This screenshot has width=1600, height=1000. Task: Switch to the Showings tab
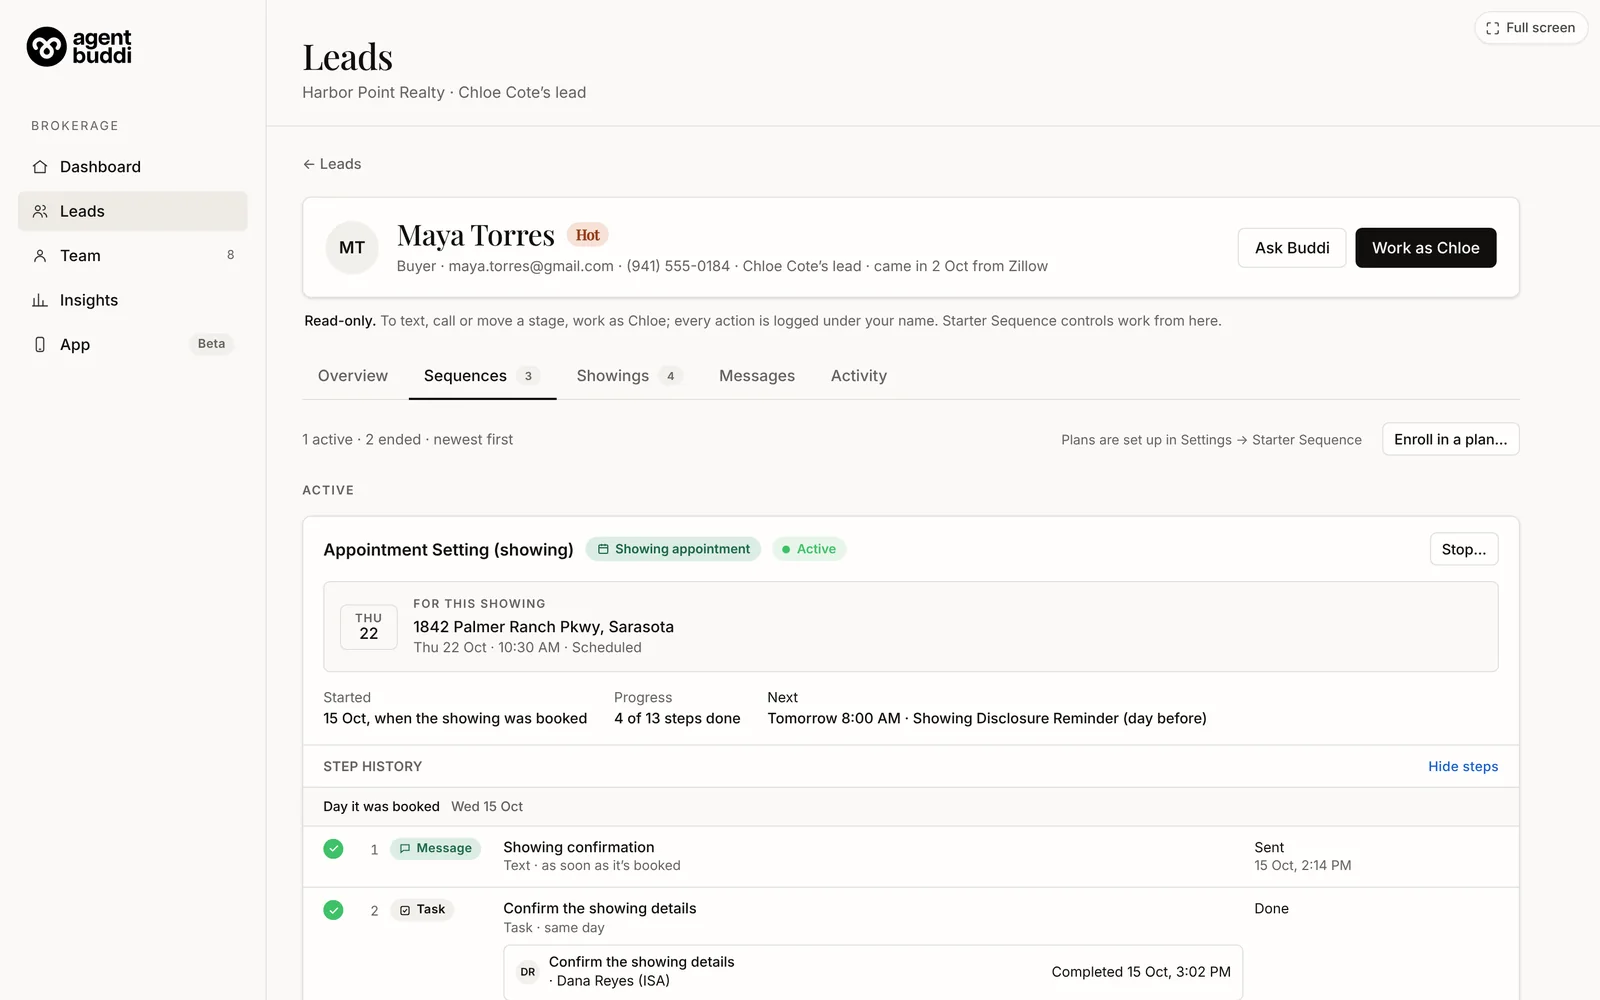[x=629, y=376]
